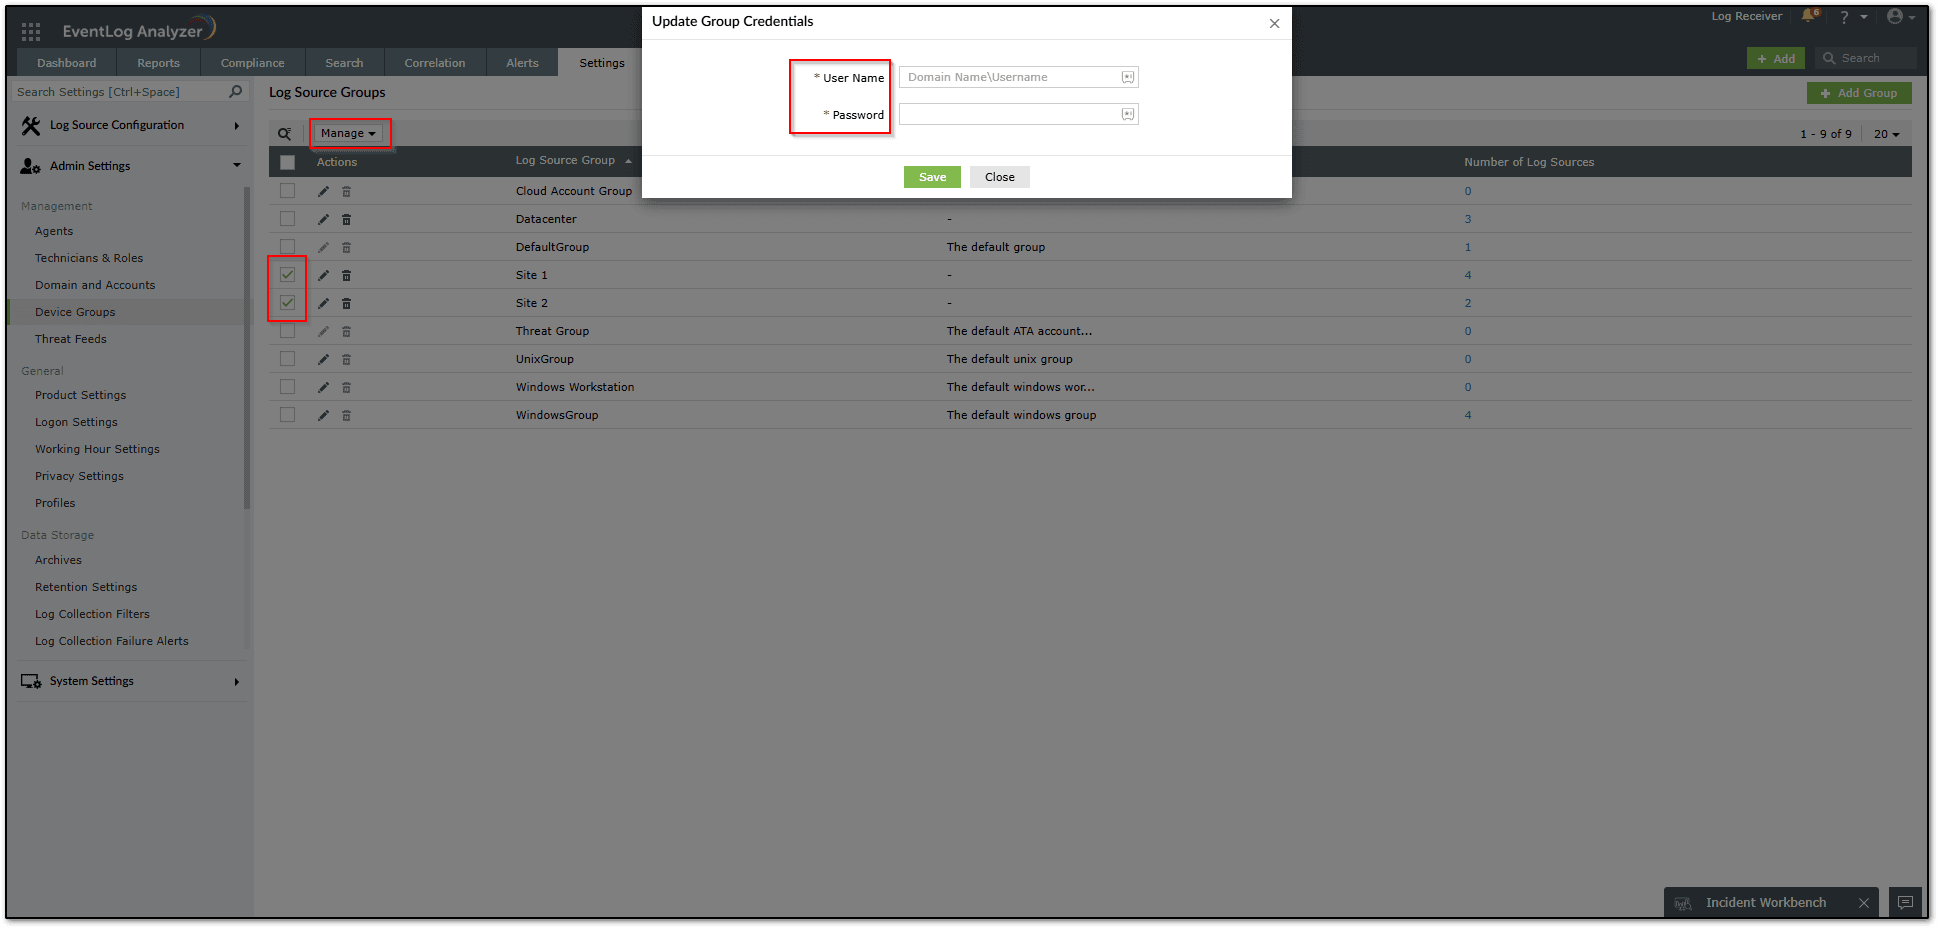Edit the Cloud Account Group row
Image resolution: width=1938 pixels, height=928 pixels.
323,191
